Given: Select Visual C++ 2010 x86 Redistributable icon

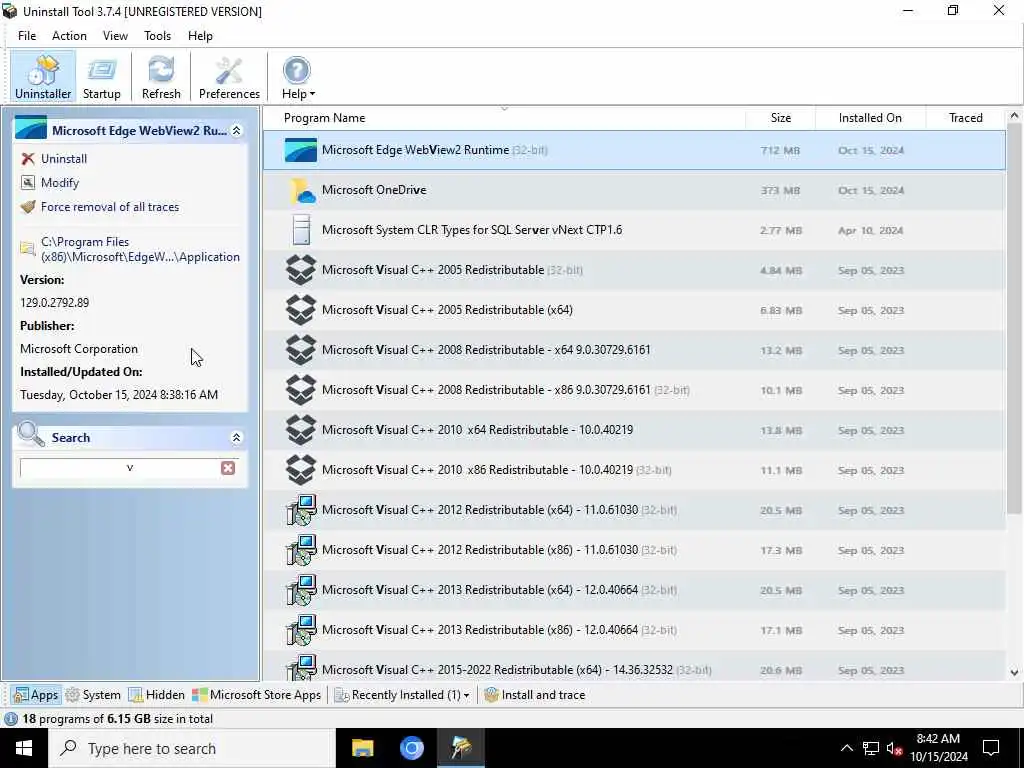Looking at the screenshot, I should (x=301, y=470).
